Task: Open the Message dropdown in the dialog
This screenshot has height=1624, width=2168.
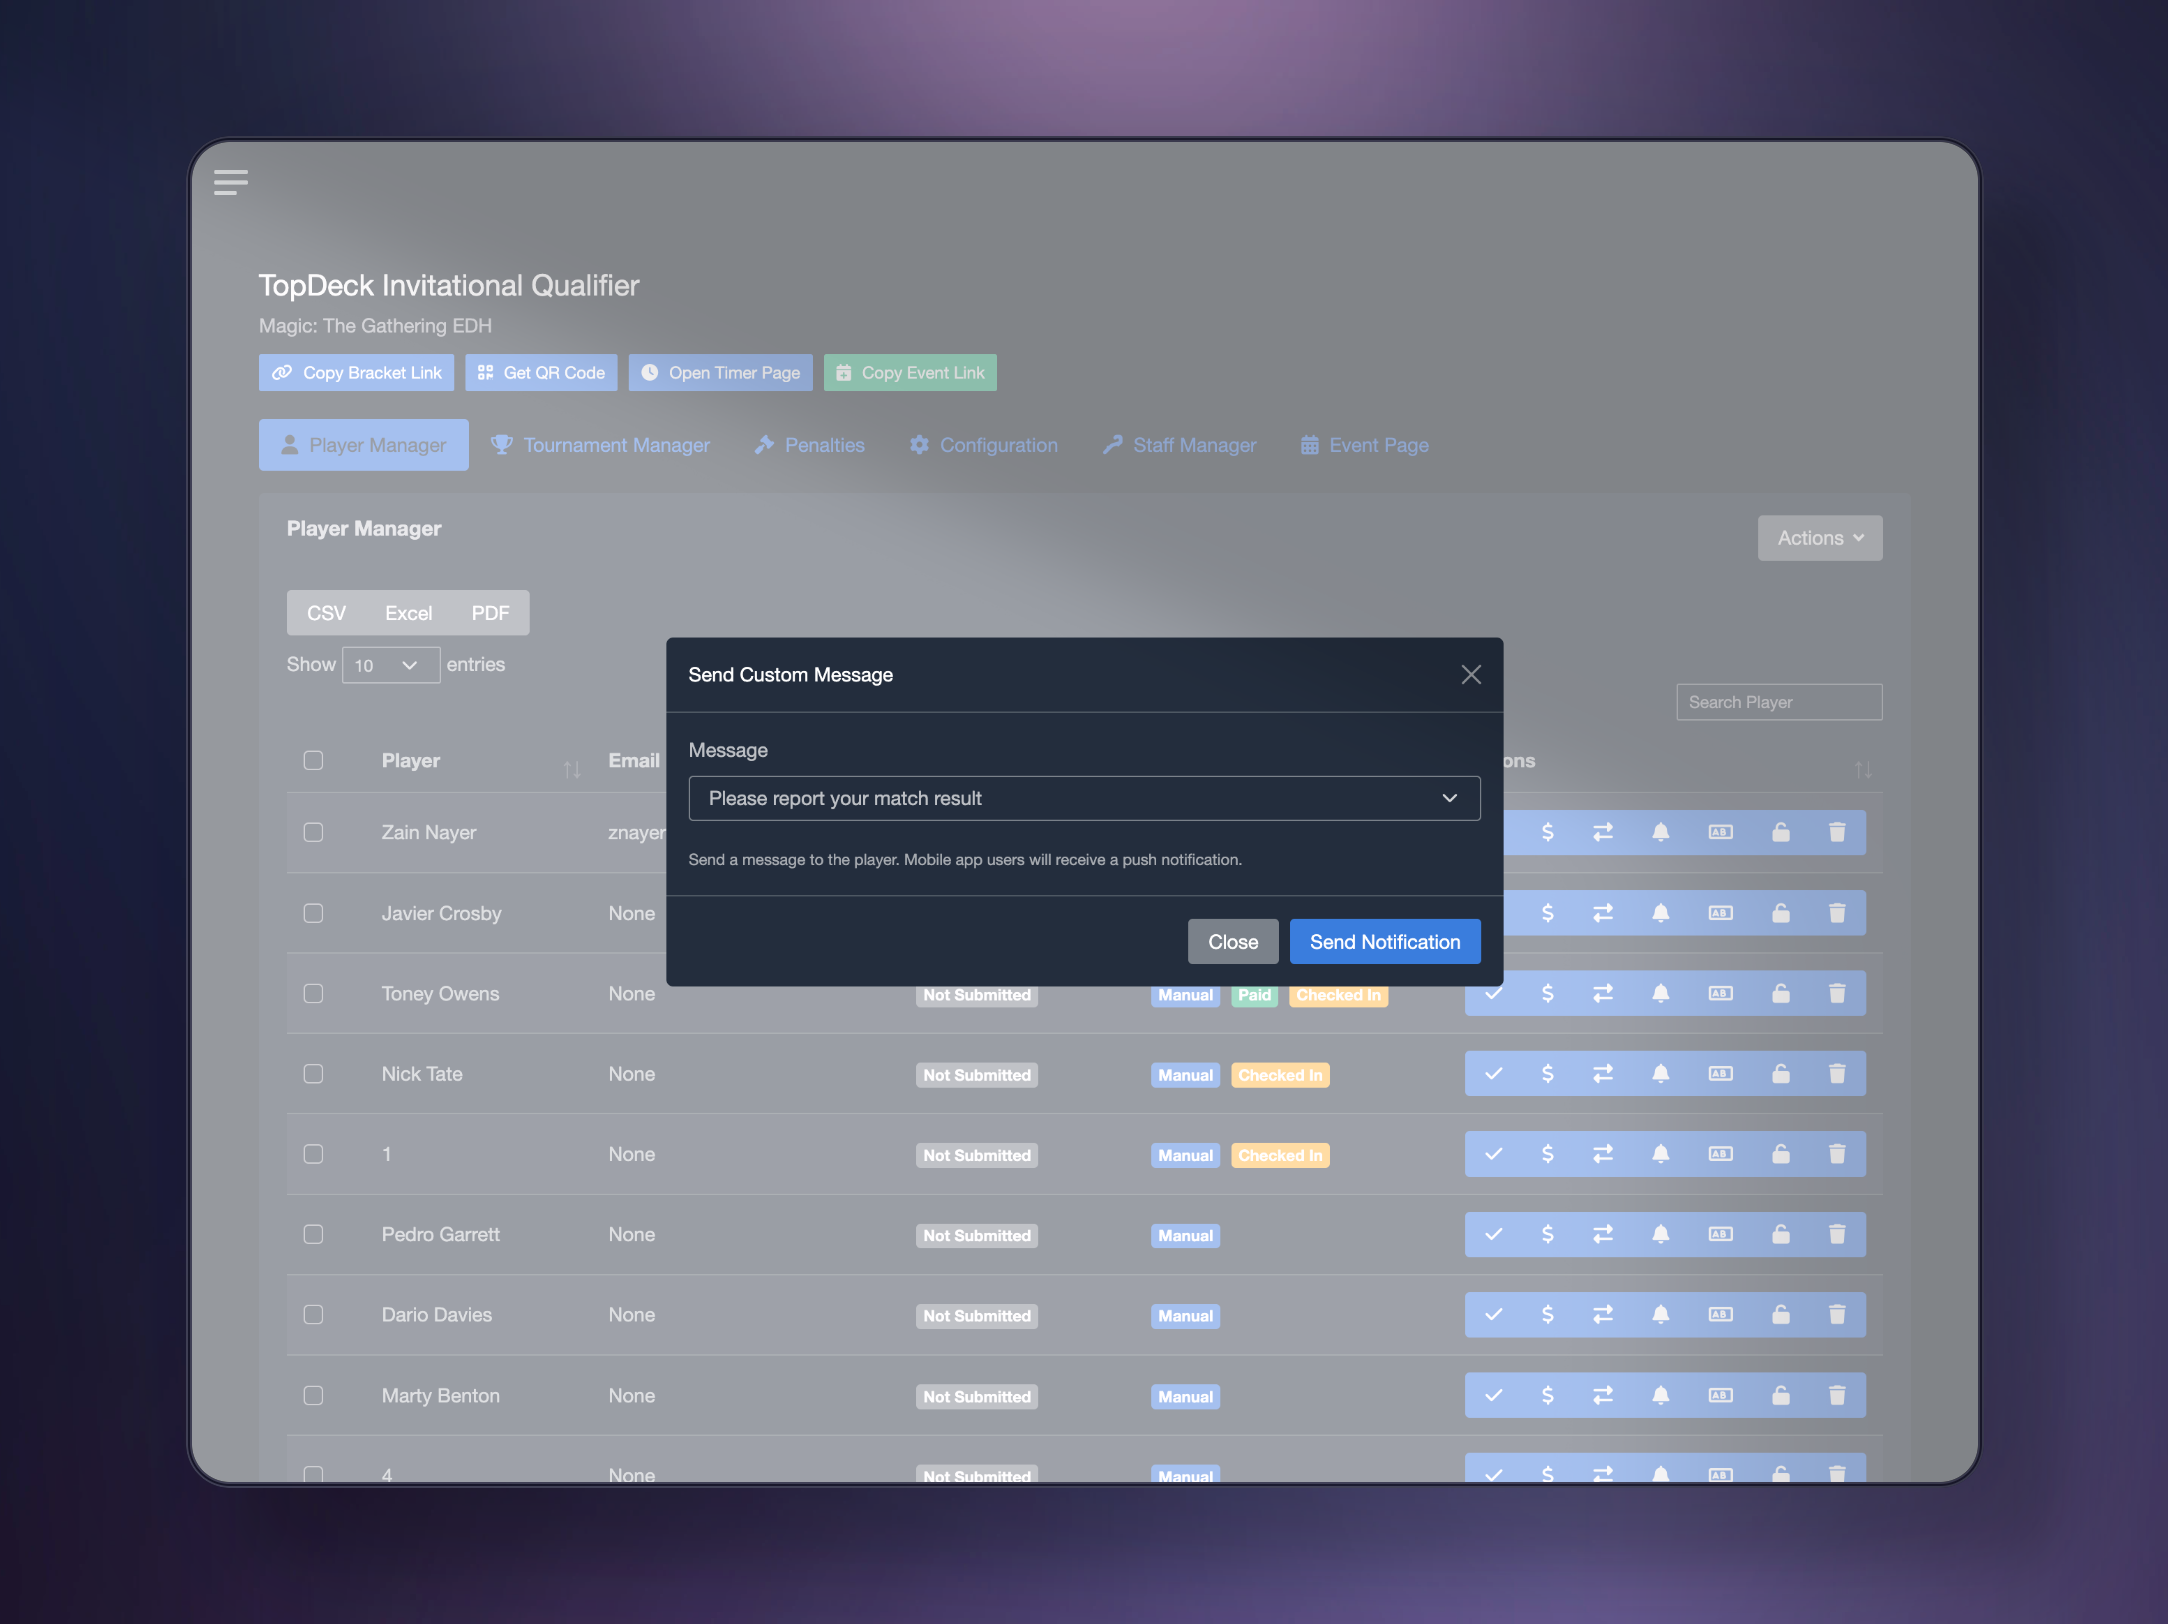Action: [x=1084, y=799]
